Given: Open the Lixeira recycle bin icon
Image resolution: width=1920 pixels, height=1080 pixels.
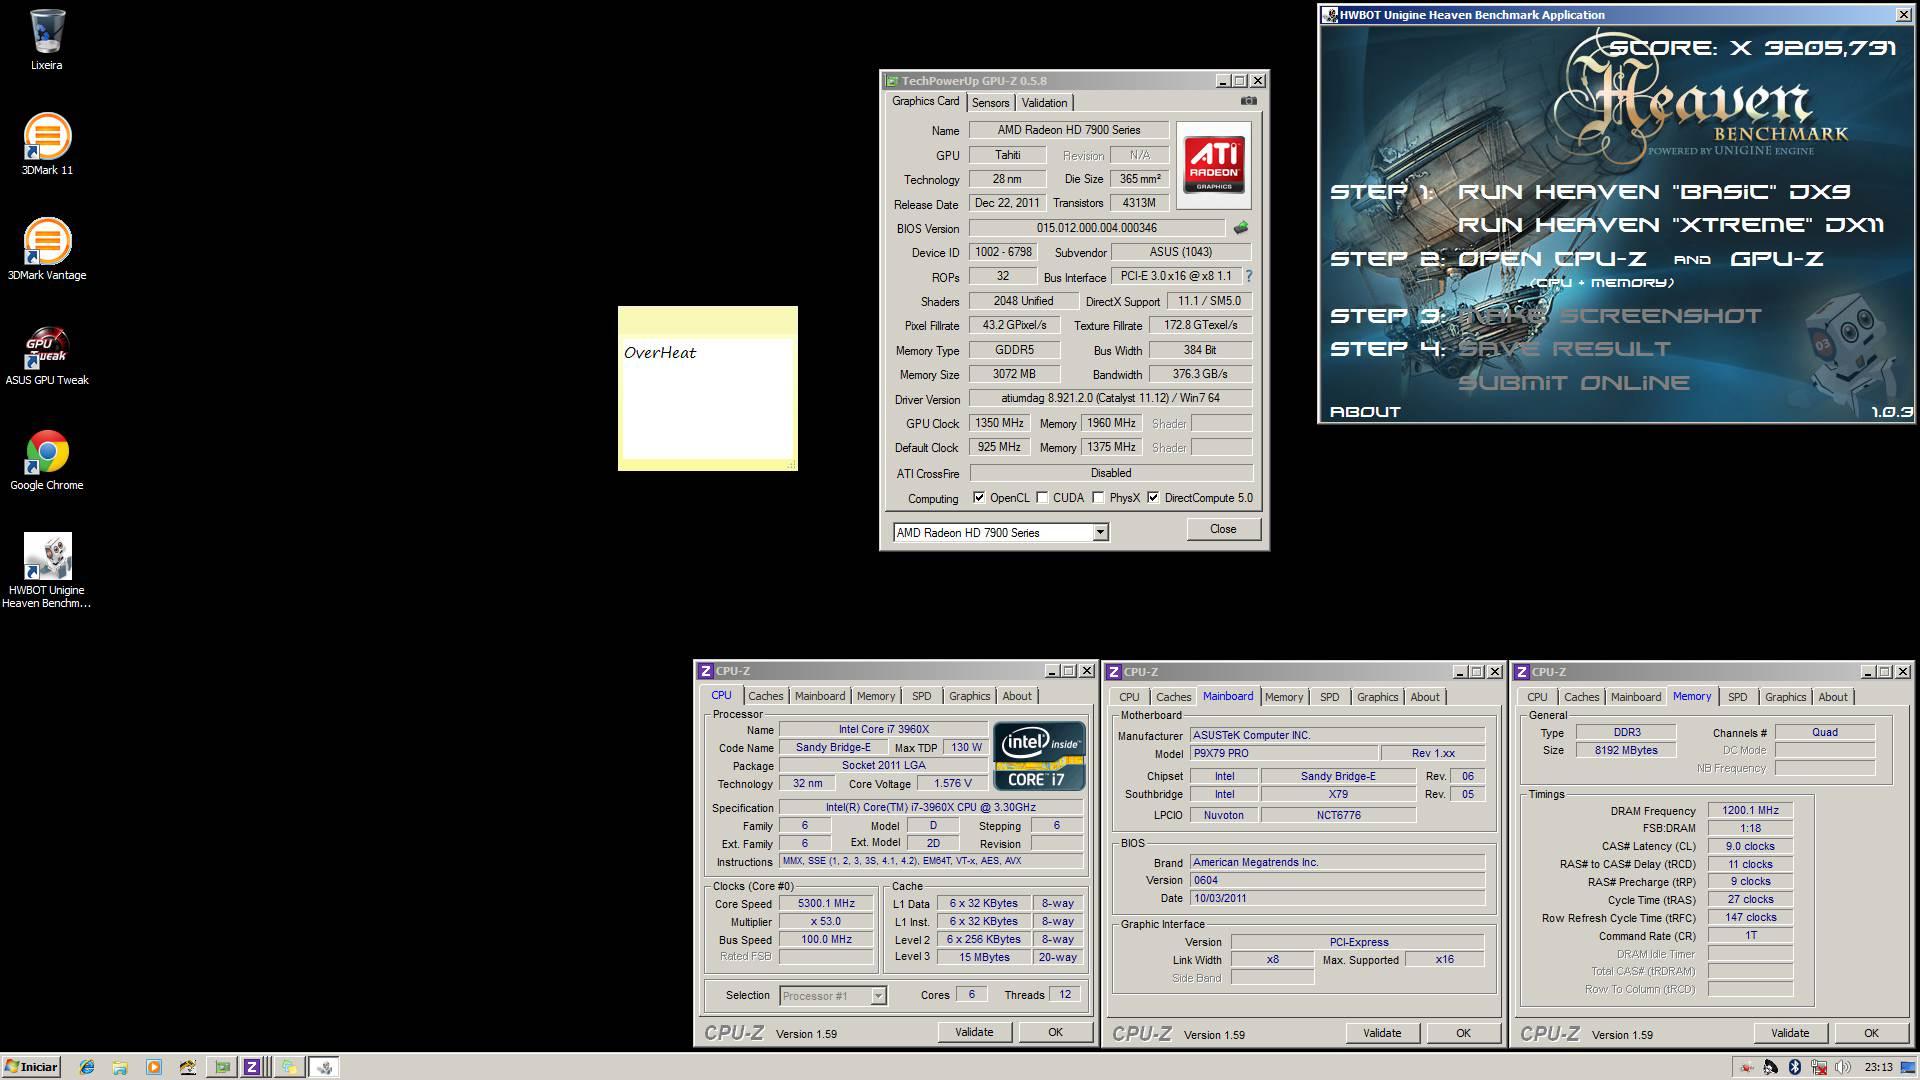Looking at the screenshot, I should (47, 40).
